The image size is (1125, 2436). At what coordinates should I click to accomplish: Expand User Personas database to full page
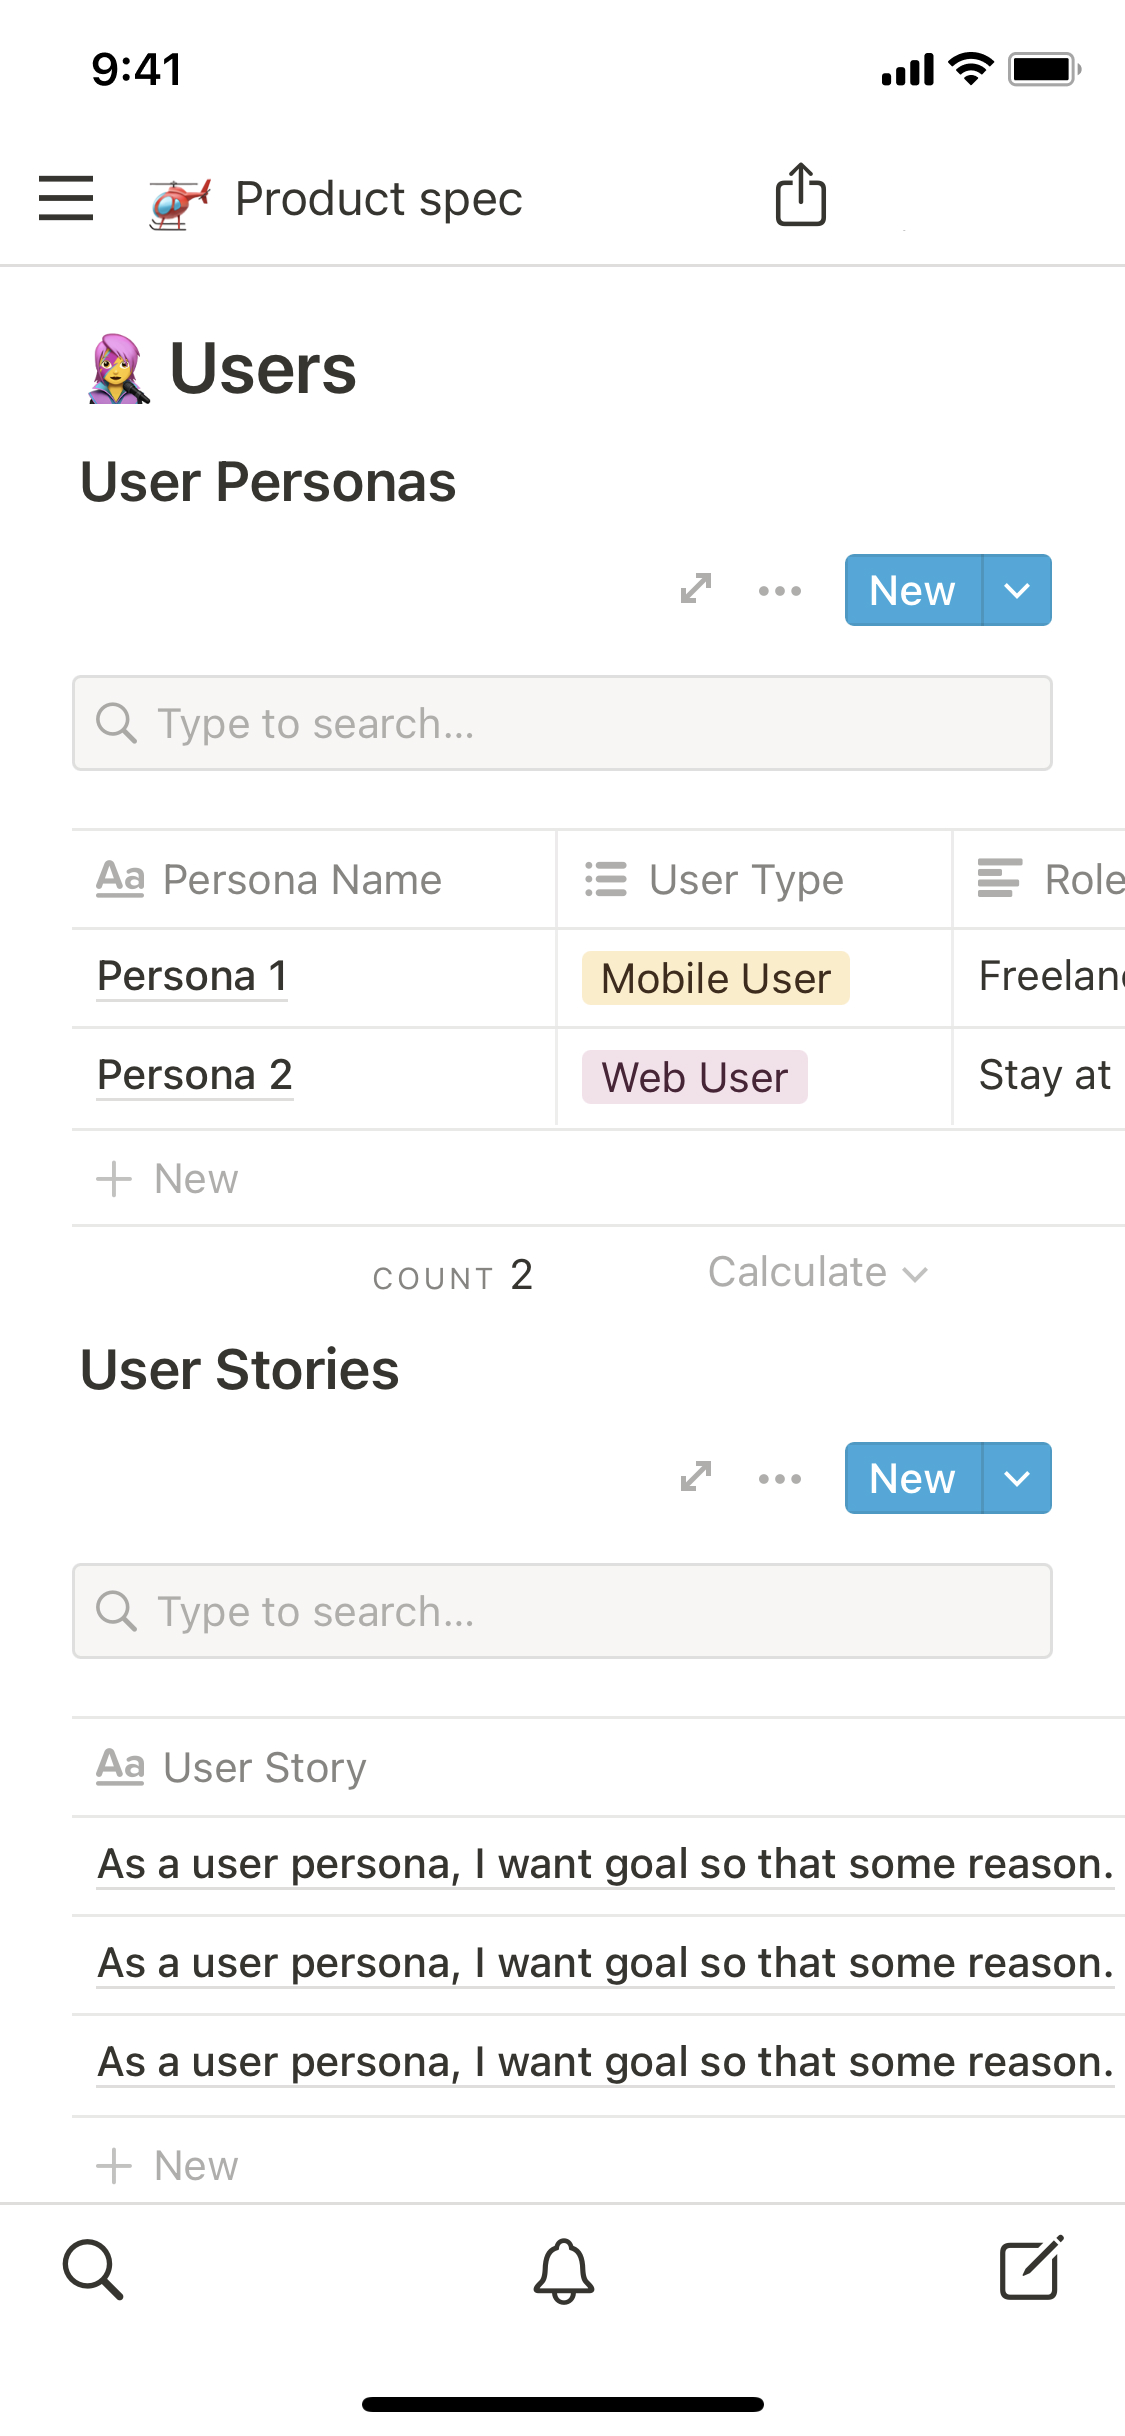(695, 589)
